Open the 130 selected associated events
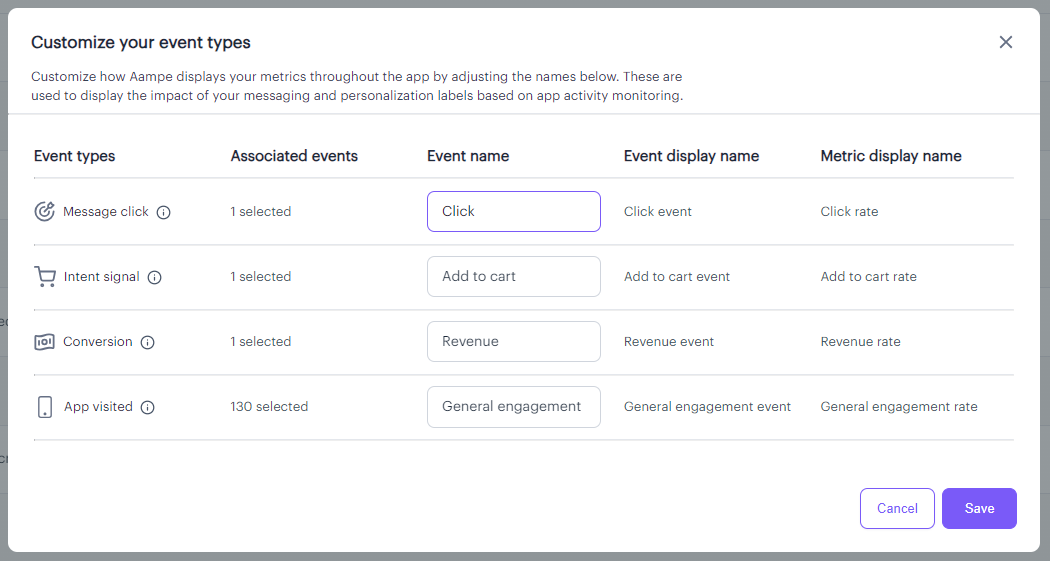1050x561 pixels. click(x=269, y=406)
